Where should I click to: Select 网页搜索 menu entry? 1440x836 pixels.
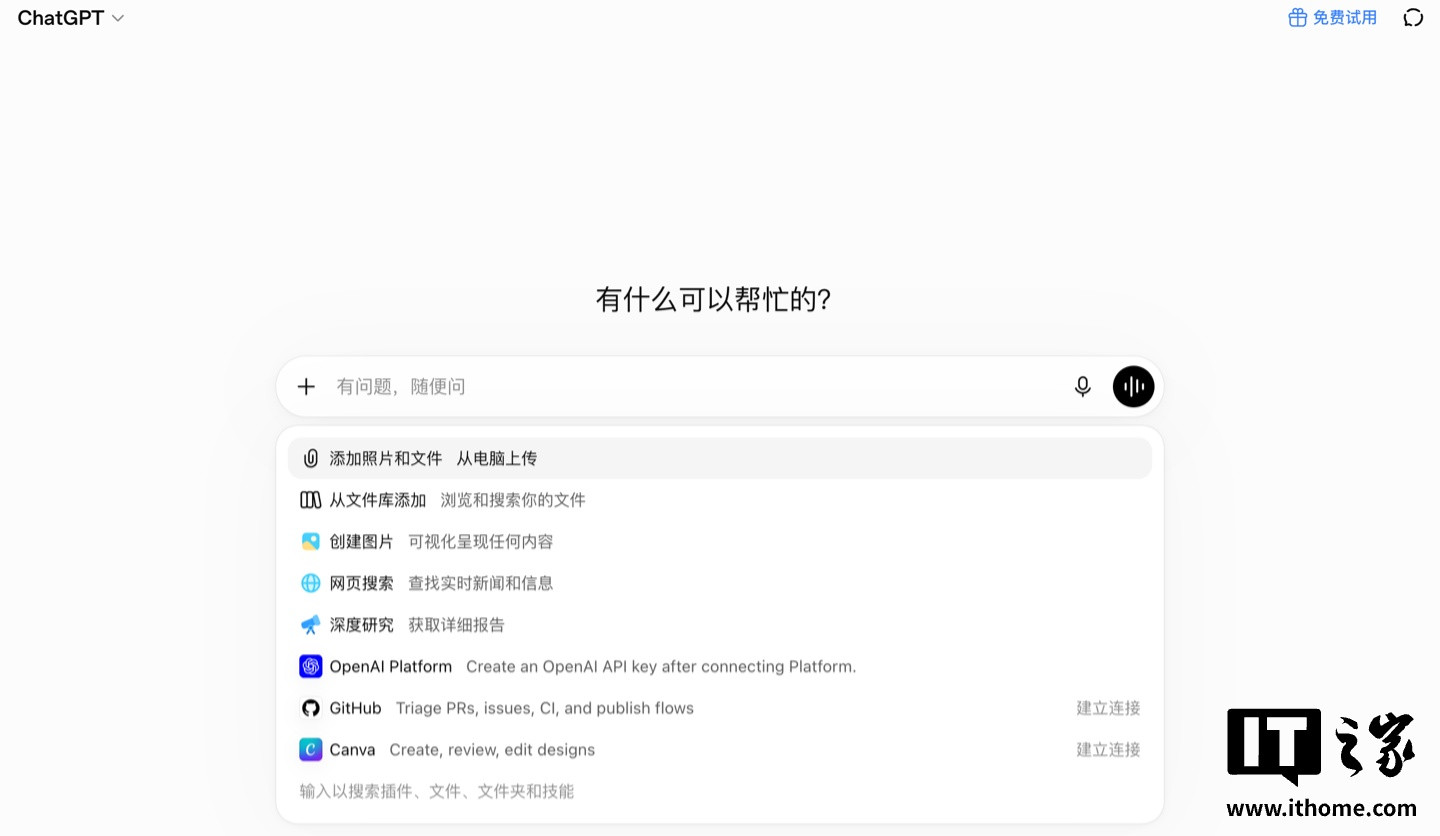pyautogui.click(x=720, y=583)
